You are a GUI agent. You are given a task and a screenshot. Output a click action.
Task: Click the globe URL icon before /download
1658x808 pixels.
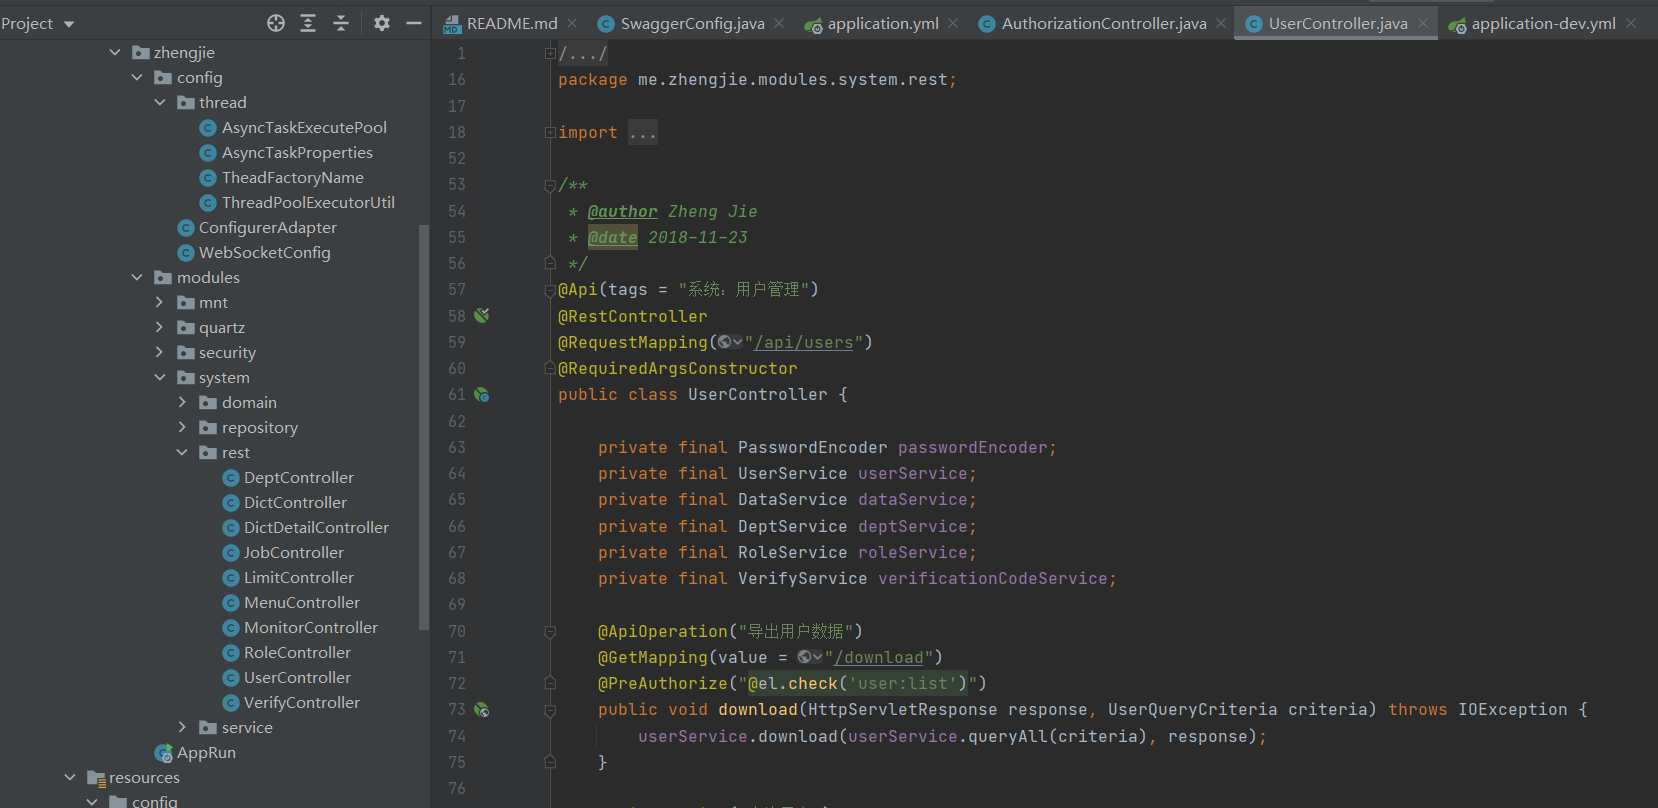pyautogui.click(x=810, y=657)
